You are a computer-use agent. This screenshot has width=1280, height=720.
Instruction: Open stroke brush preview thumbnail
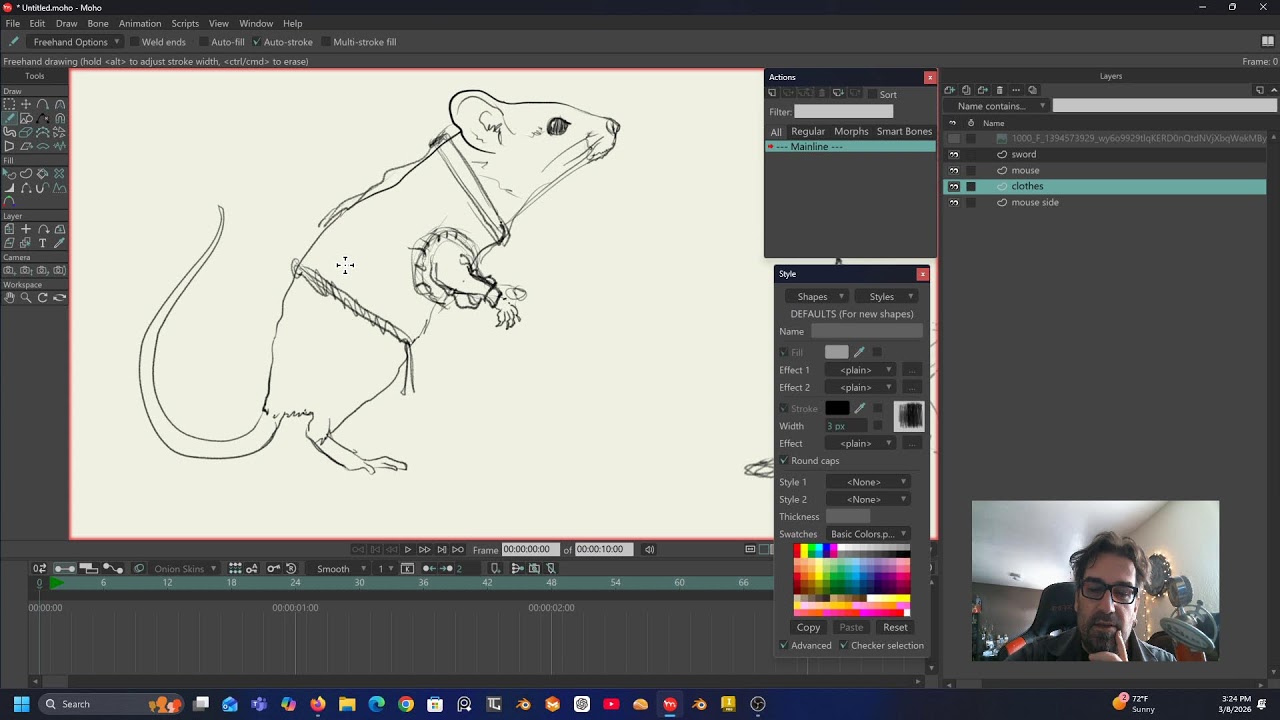[909, 416]
